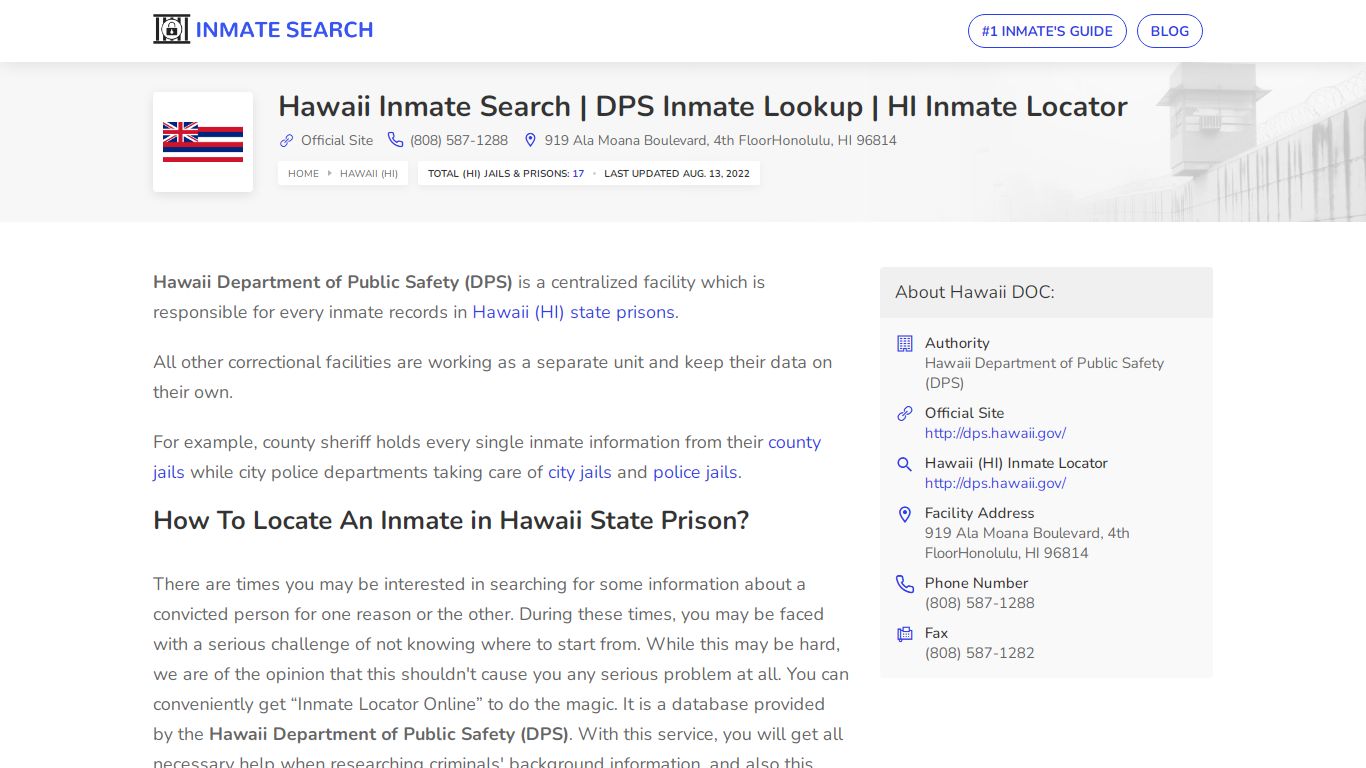Click bold Hawaii Department of Public Safety (DPS) intro text
Screen dimensions: 1366x768
point(333,282)
